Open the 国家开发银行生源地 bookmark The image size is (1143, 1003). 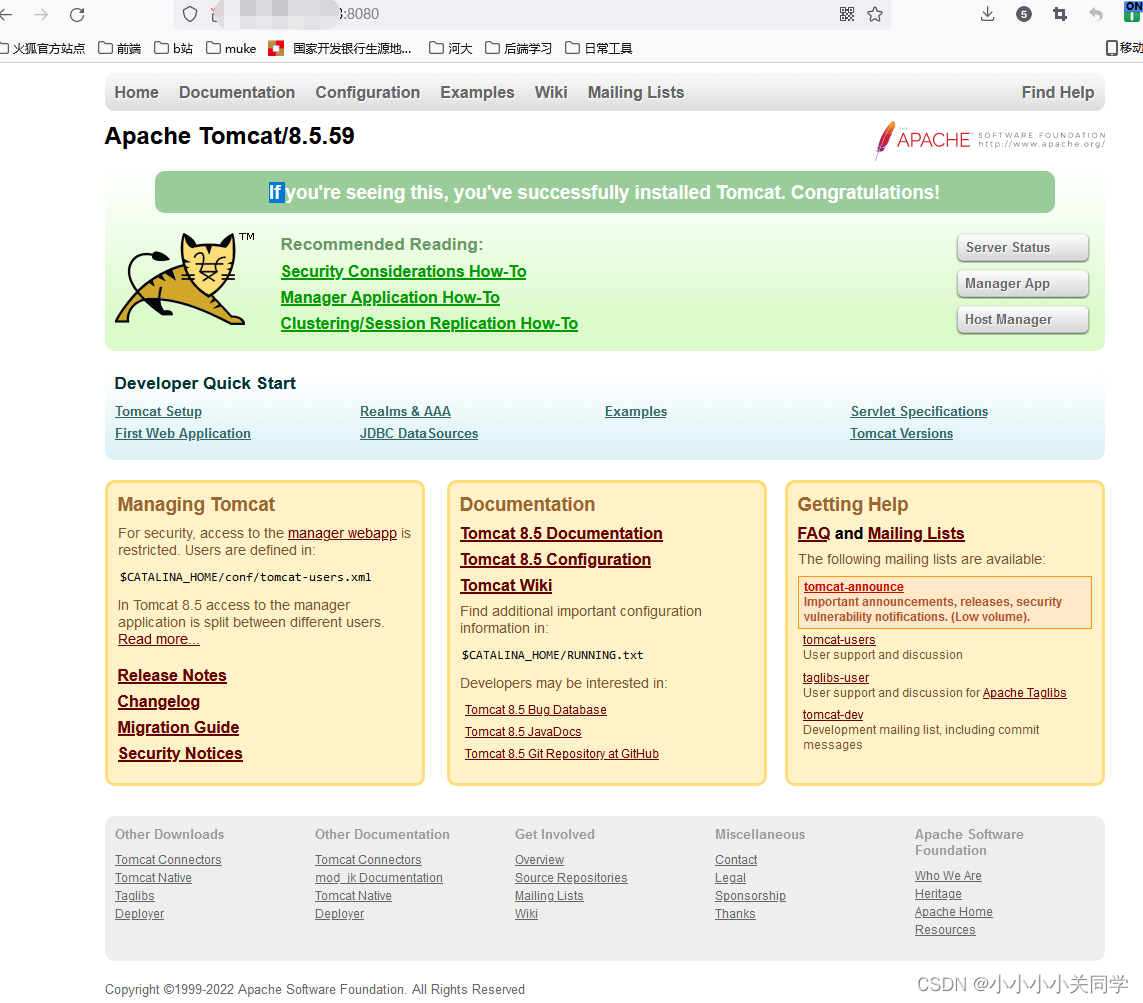[340, 48]
